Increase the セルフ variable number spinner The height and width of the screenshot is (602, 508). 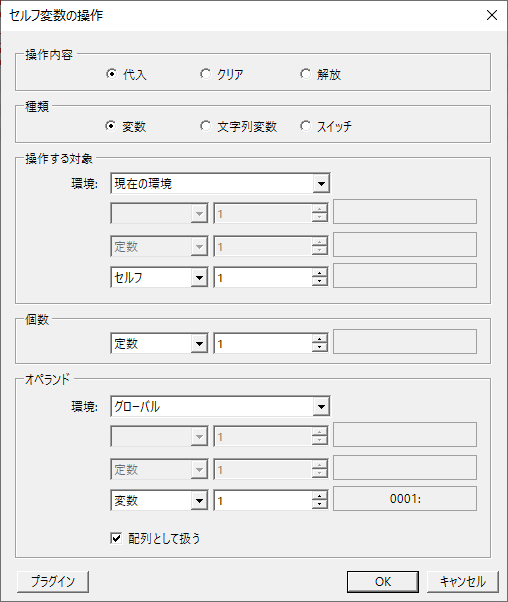coord(319,273)
